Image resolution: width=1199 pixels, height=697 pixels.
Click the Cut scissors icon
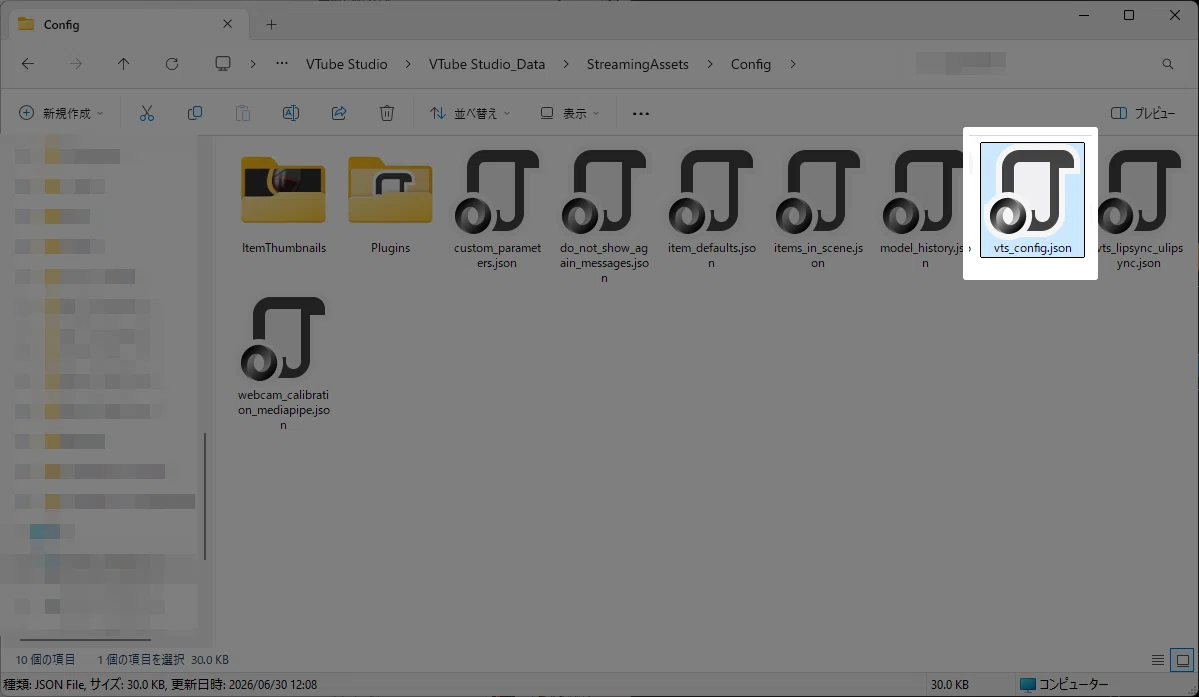click(147, 113)
